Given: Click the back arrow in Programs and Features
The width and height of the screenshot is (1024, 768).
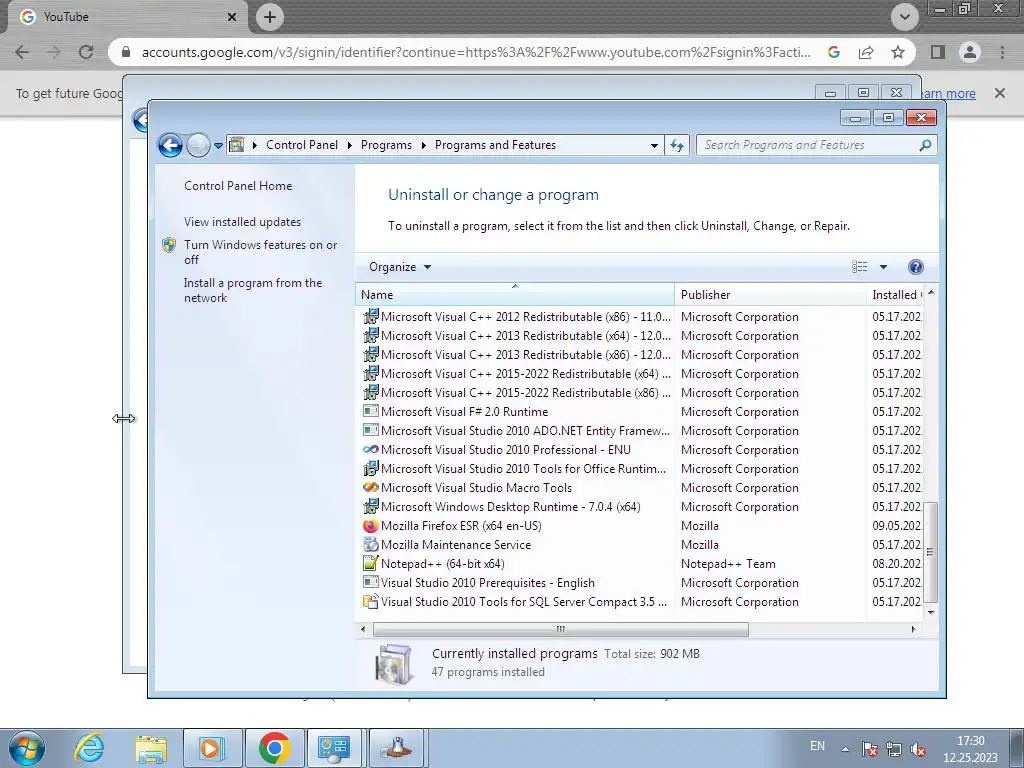Looking at the screenshot, I should point(170,145).
